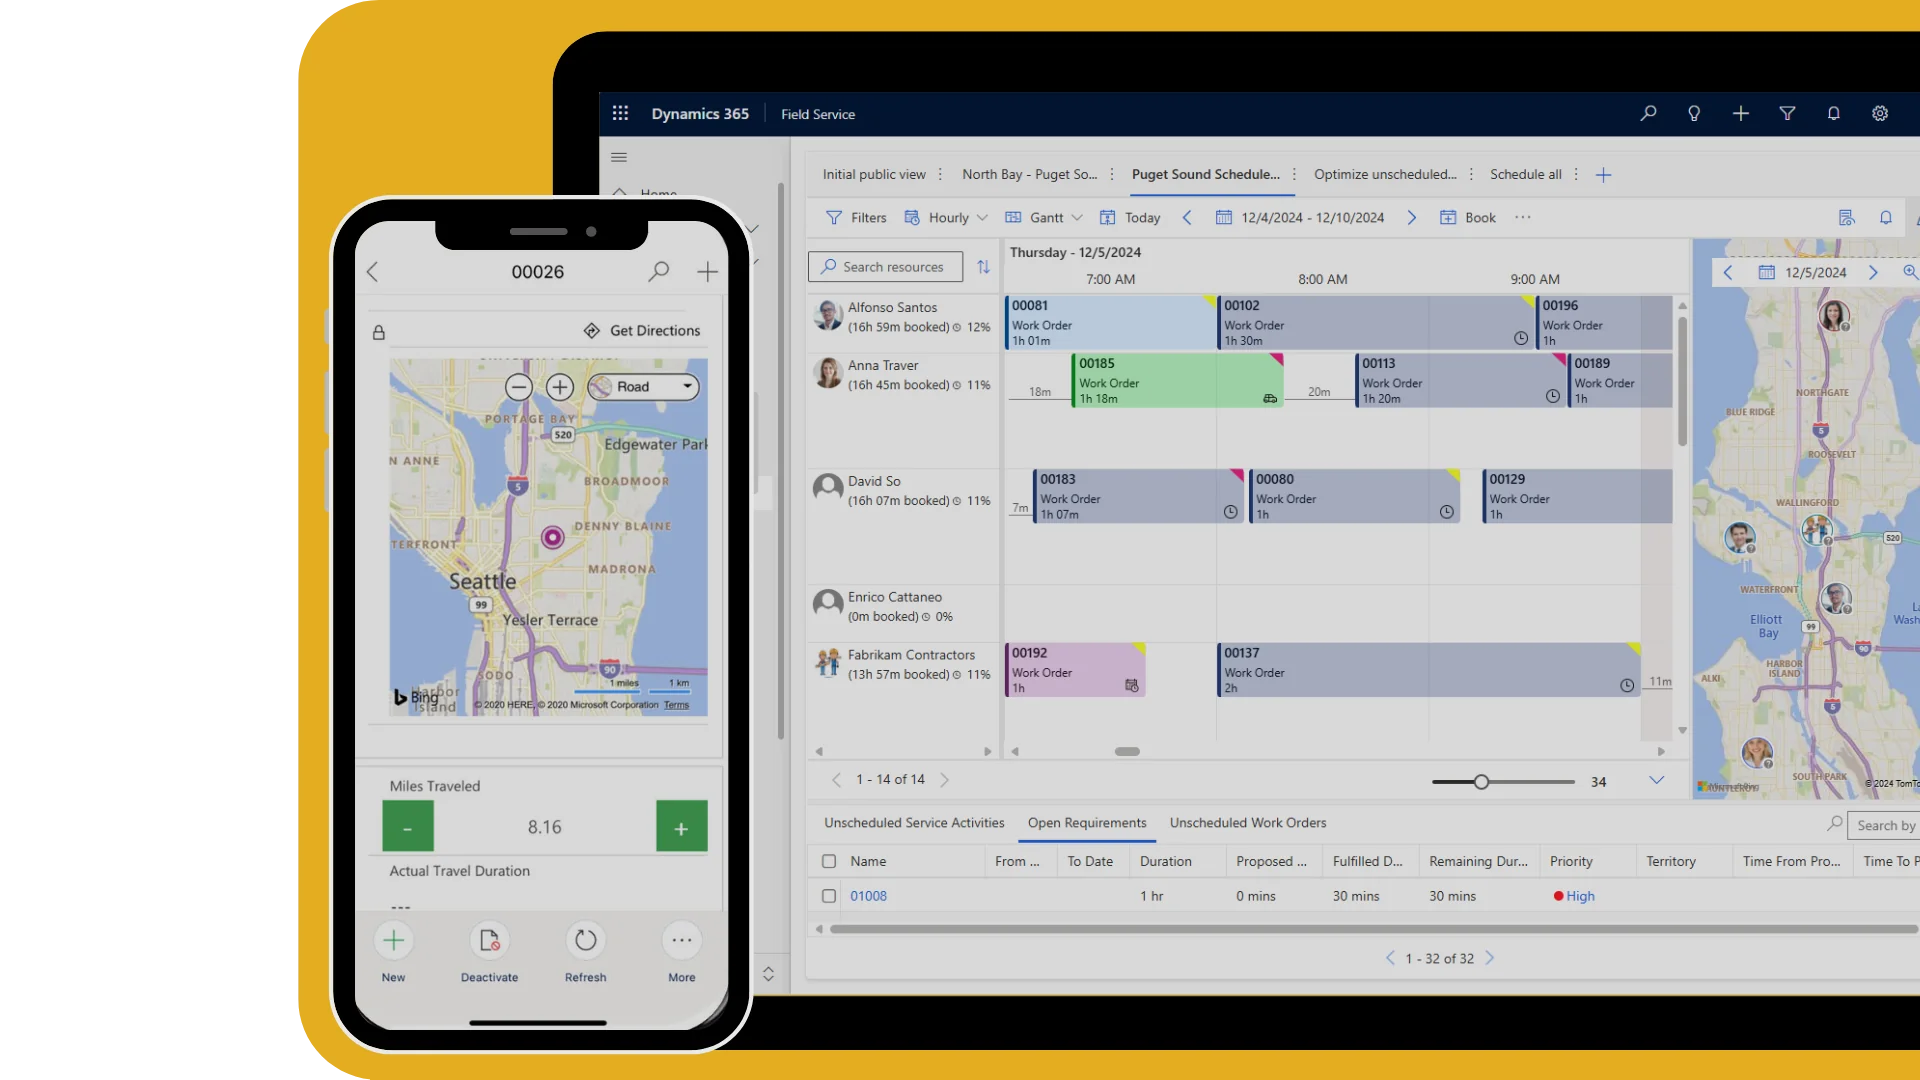Viewport: 1920px width, 1080px height.
Task: Tap search magnifier on phone header
Action: coord(658,271)
